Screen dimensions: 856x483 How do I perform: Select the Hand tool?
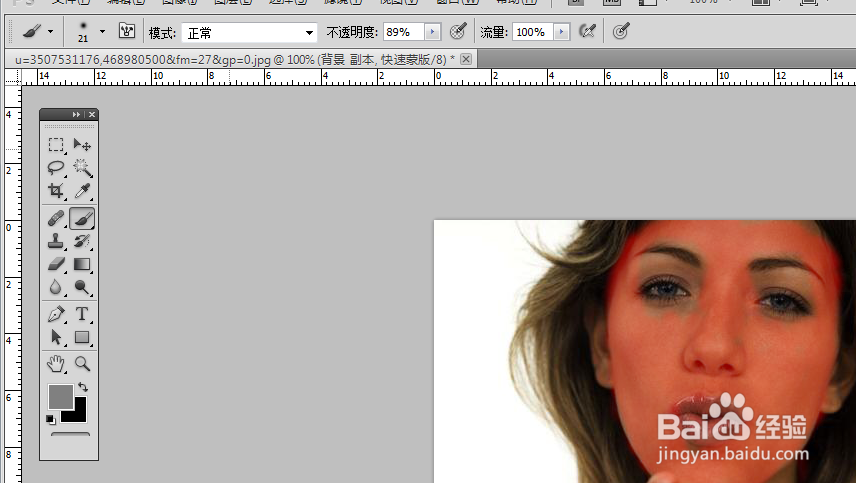pyautogui.click(x=56, y=364)
